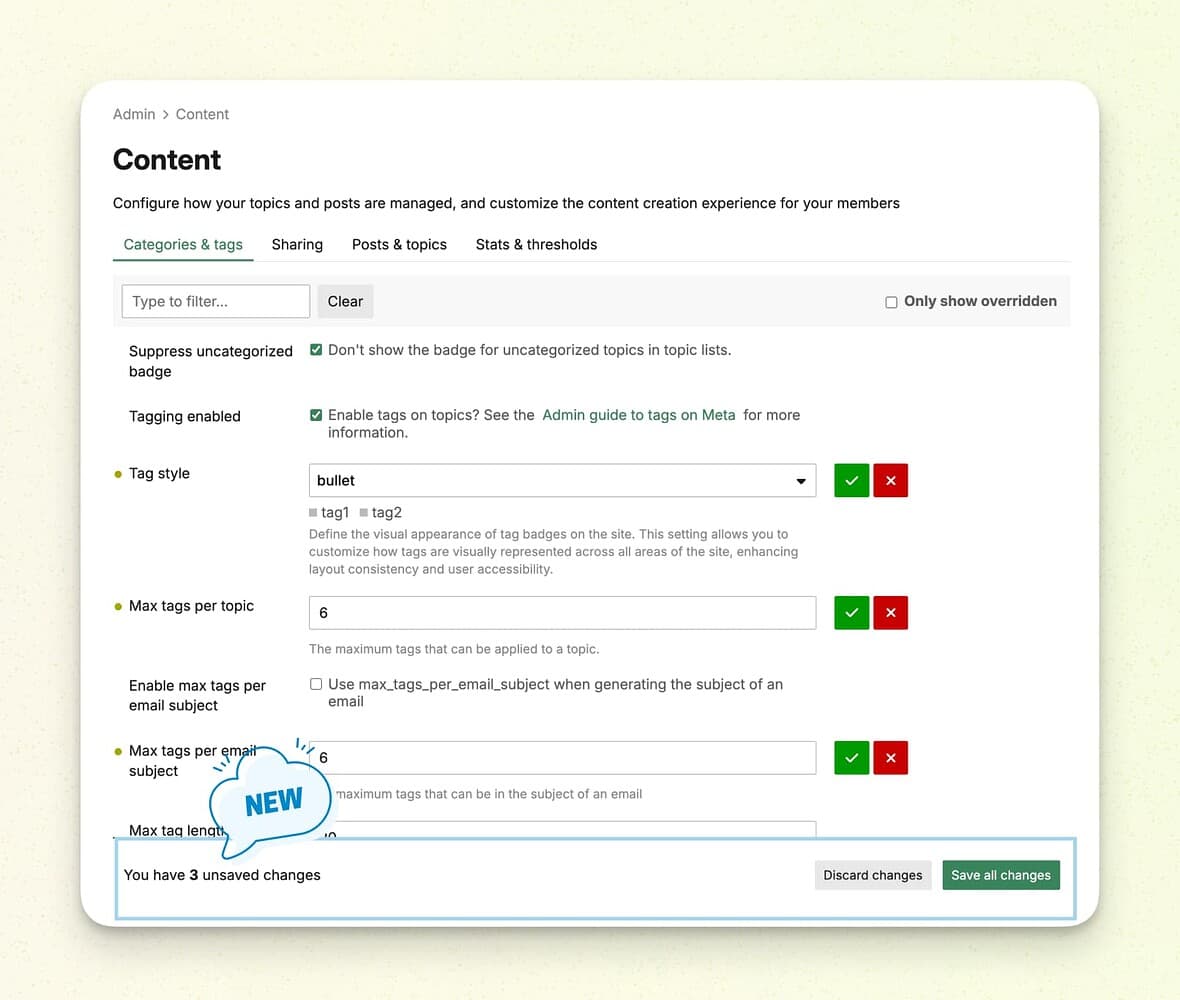Click the NEW cloud badge sticker
The image size is (1180, 1000).
tap(272, 801)
